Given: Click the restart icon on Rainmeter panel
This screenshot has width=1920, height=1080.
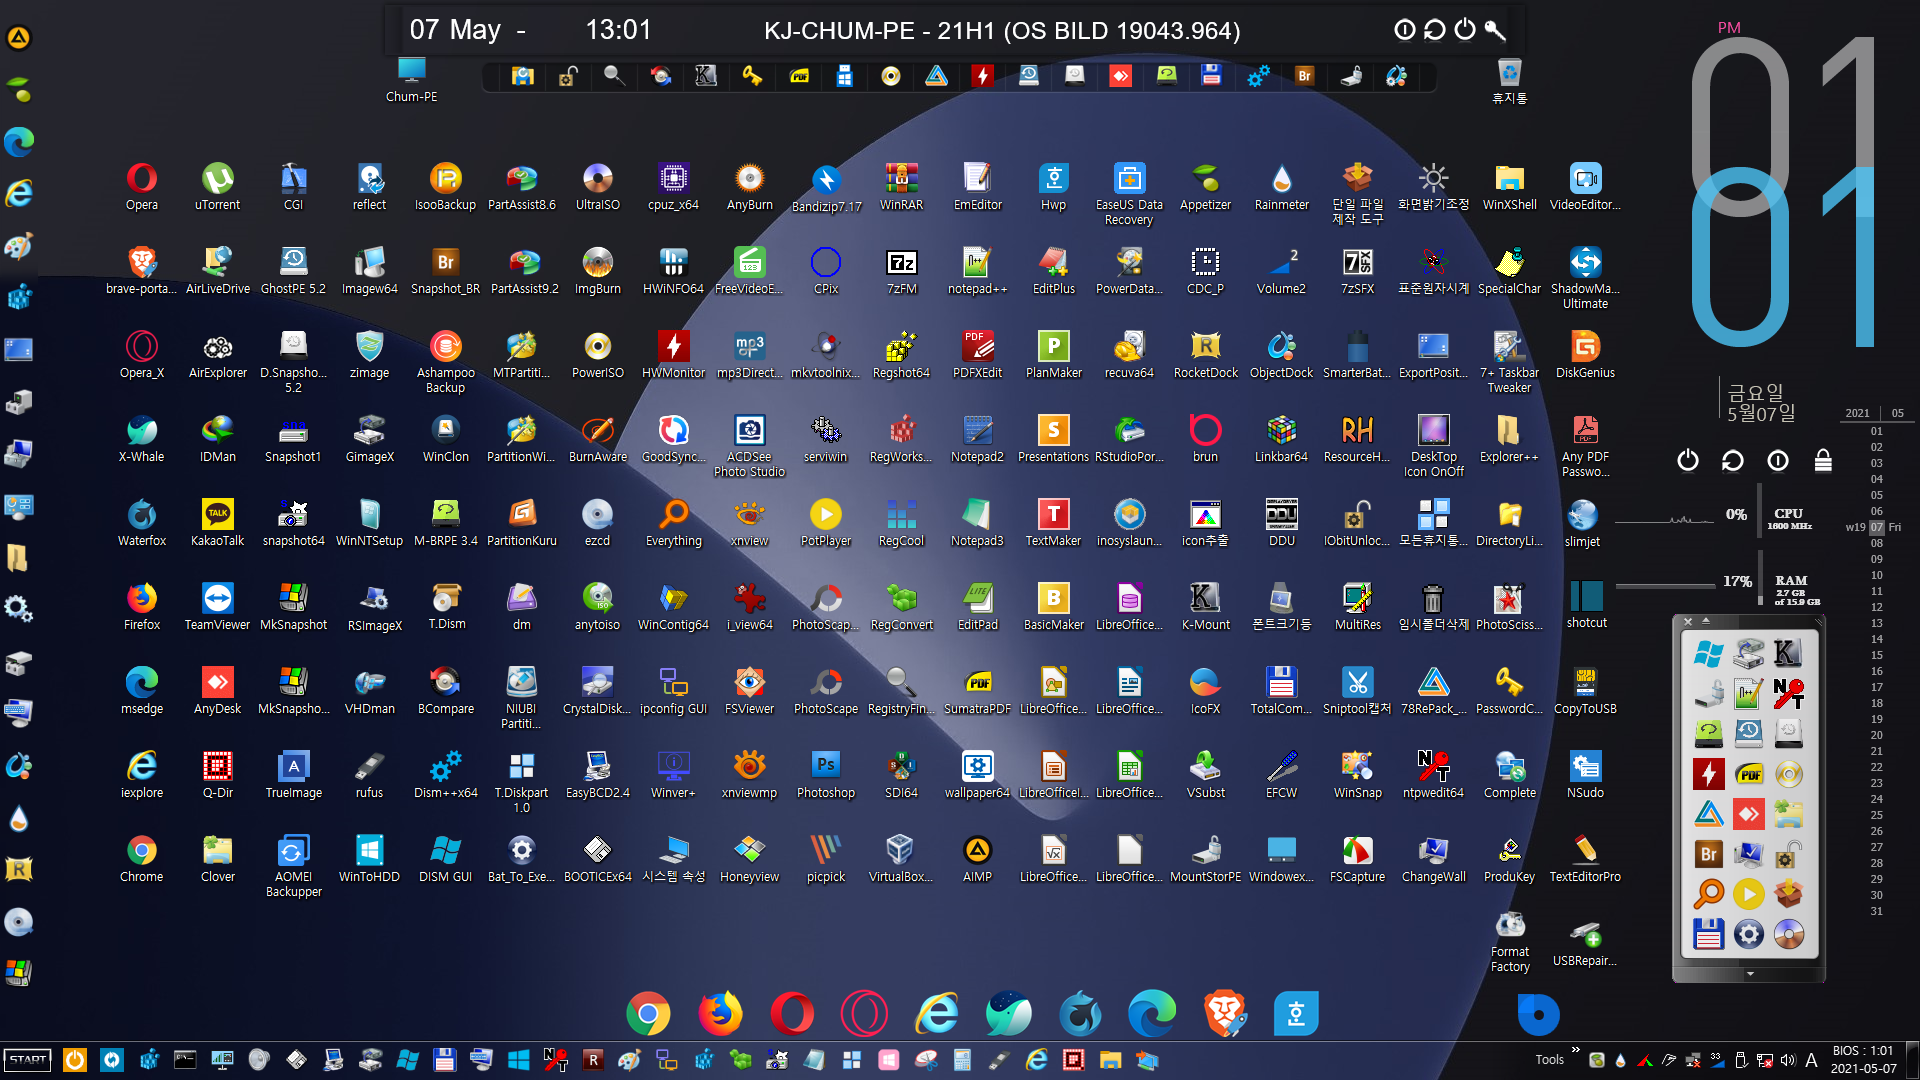Looking at the screenshot, I should [x=1733, y=460].
